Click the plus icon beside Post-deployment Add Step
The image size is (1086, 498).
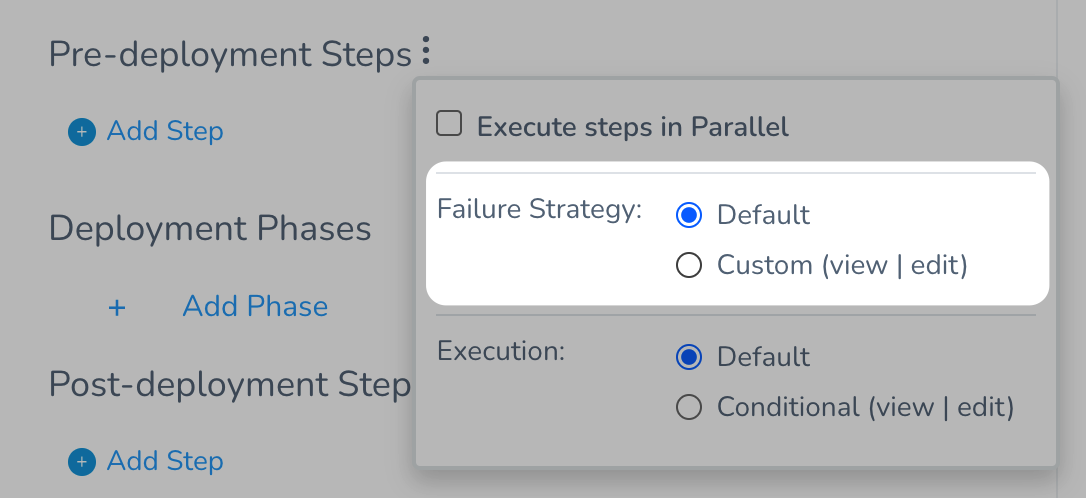(x=82, y=461)
